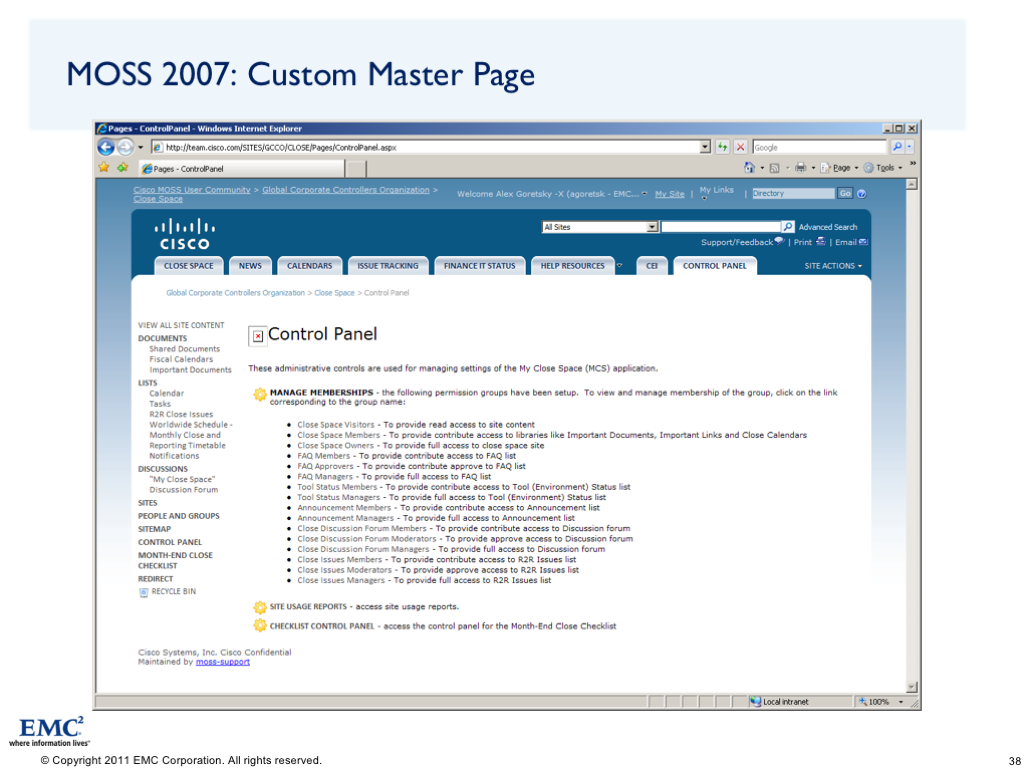
Task: Expand the My Links menu
Action: 716,191
